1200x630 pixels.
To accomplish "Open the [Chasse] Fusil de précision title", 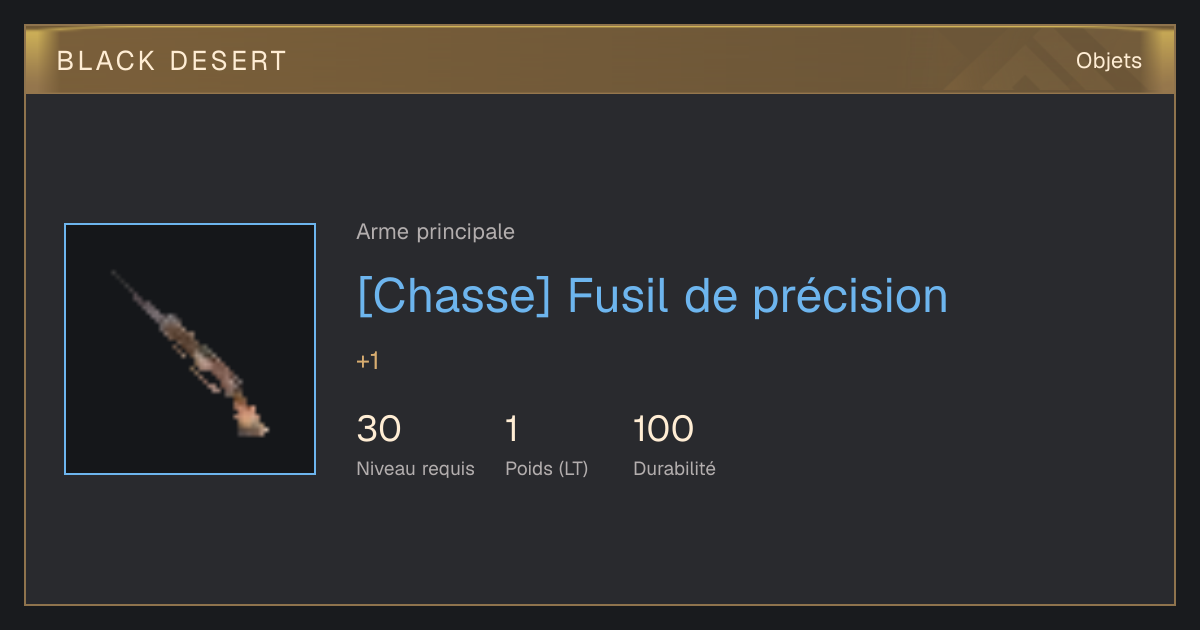I will point(652,296).
